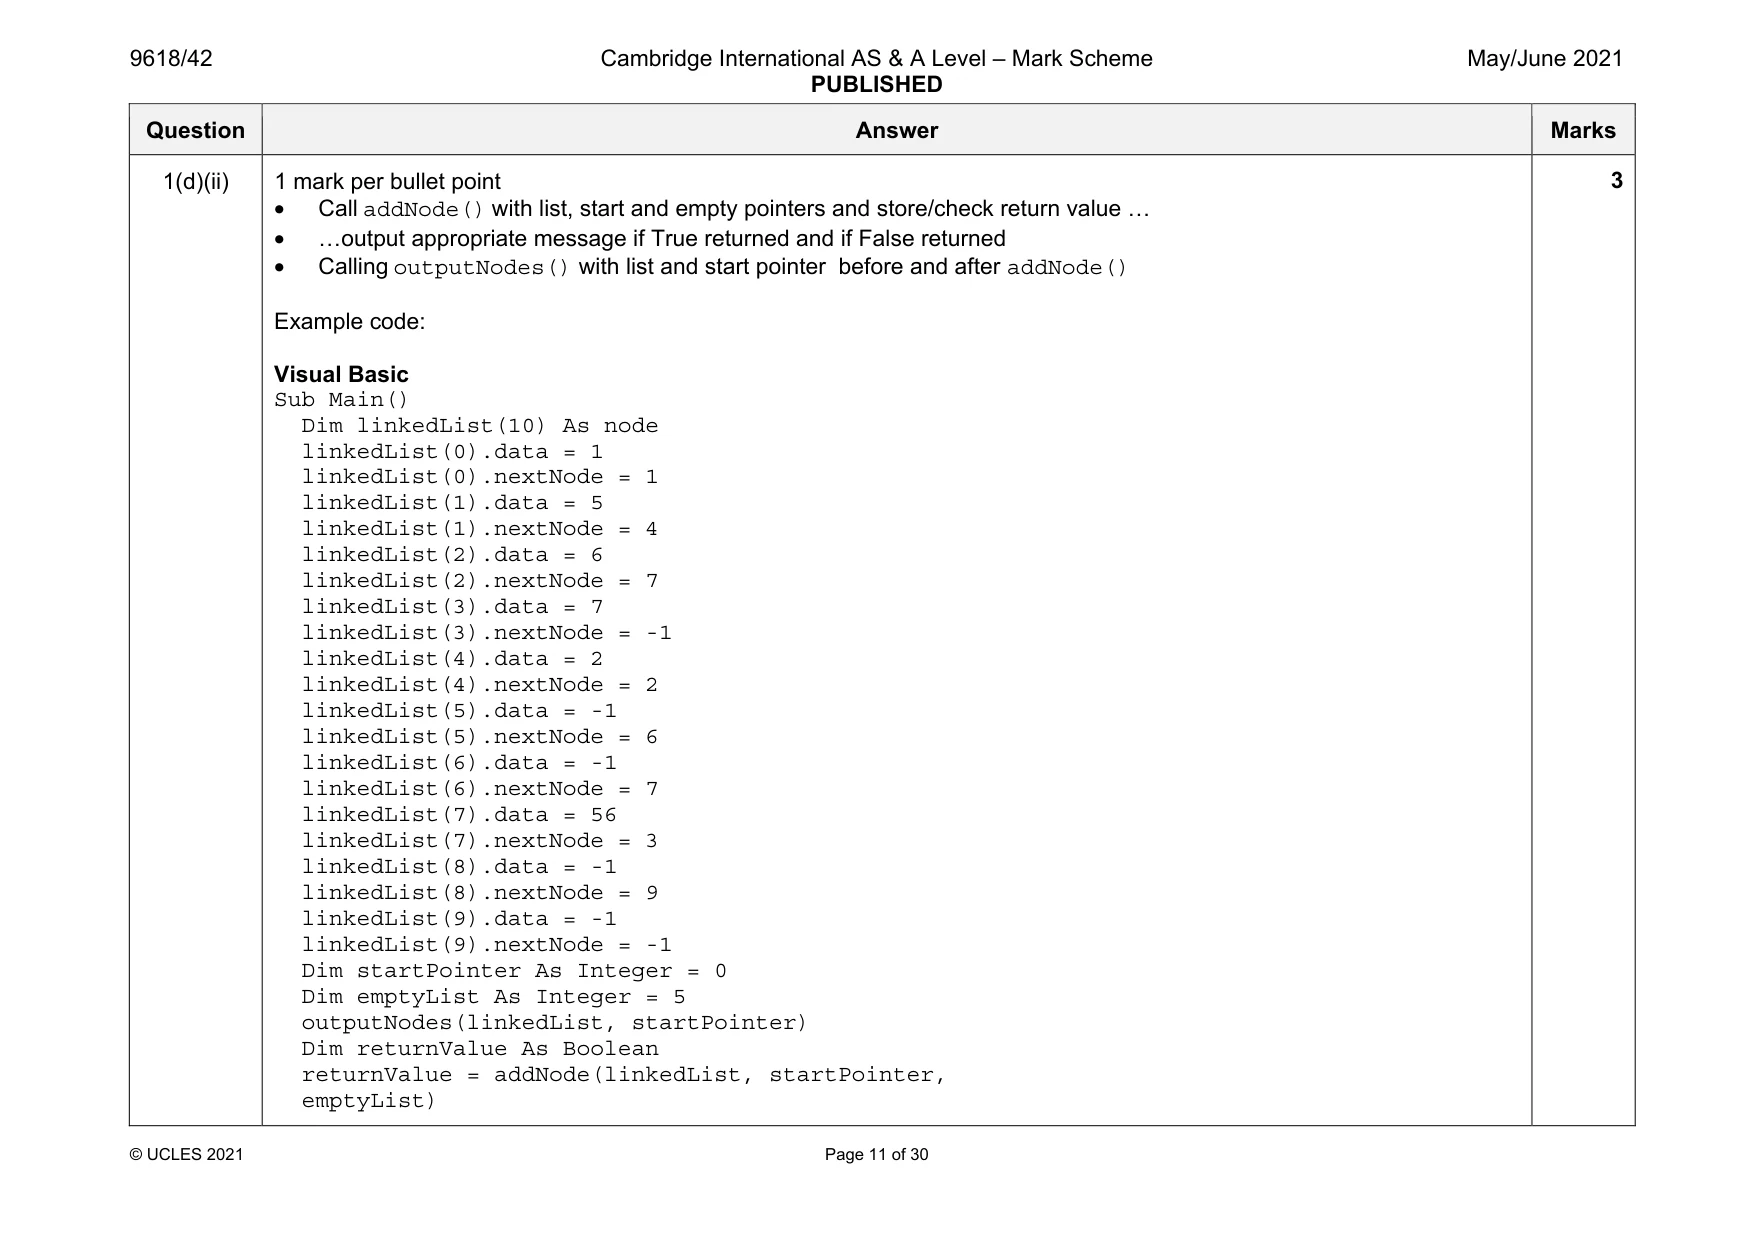Click the 'Page 11 of 30' footer
This screenshot has height=1241, width=1755.
coord(876,1155)
